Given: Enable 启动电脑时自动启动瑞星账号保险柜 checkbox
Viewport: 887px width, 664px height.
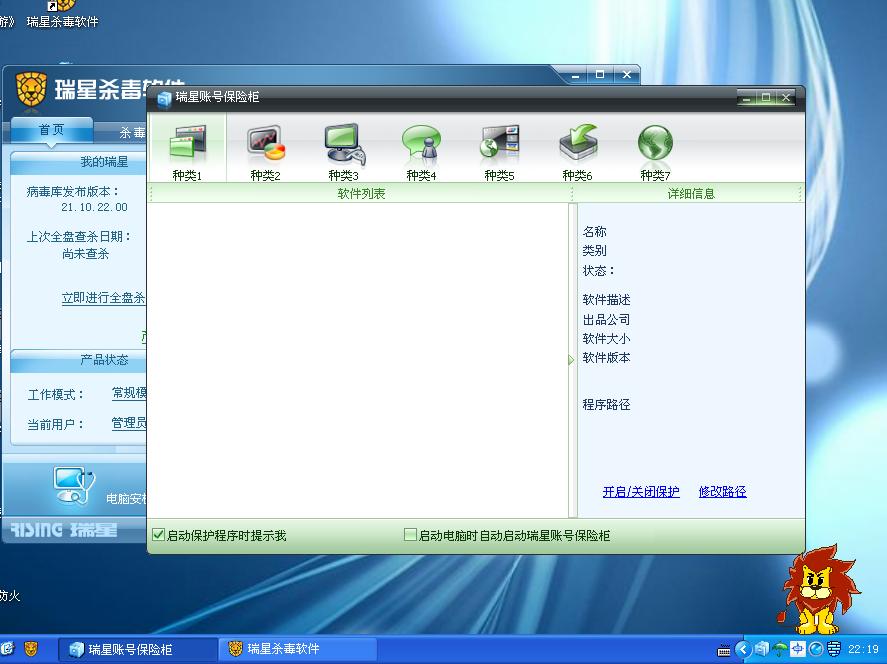Looking at the screenshot, I should (x=410, y=536).
